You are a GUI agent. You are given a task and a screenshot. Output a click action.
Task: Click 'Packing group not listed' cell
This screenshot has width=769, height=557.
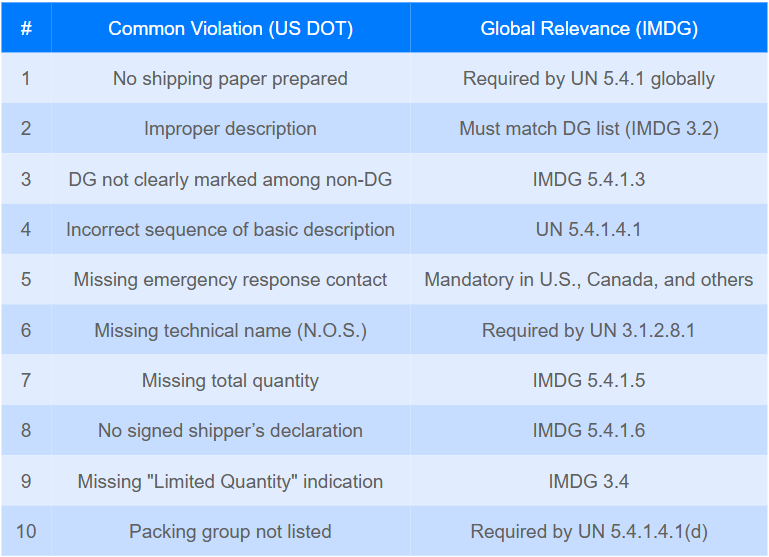pos(231,532)
